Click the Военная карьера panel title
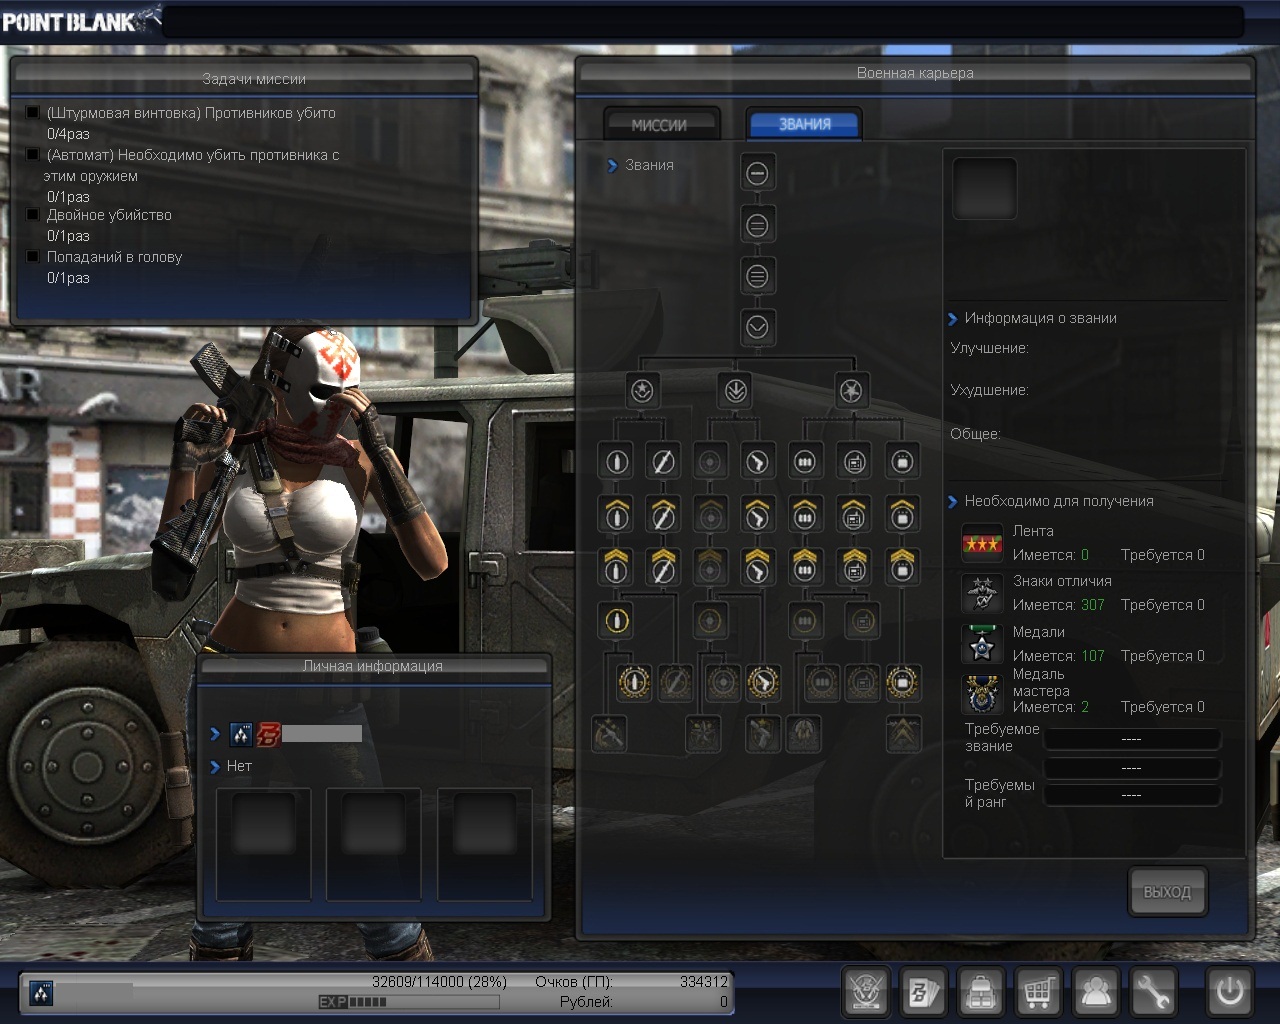Image resolution: width=1280 pixels, height=1024 pixels. coord(915,73)
